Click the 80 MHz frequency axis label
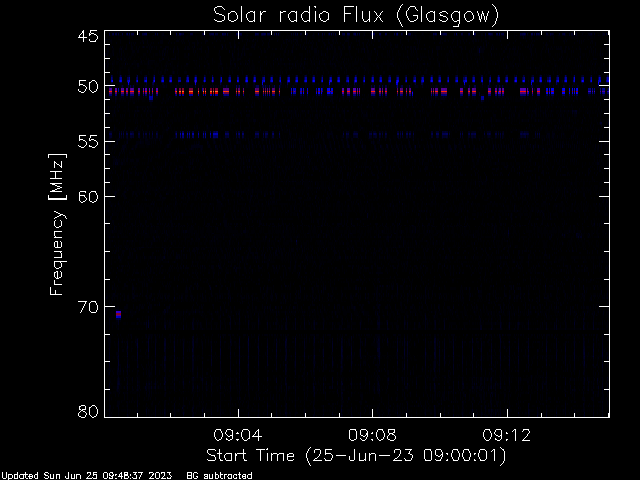This screenshot has height=480, width=640. (88, 411)
